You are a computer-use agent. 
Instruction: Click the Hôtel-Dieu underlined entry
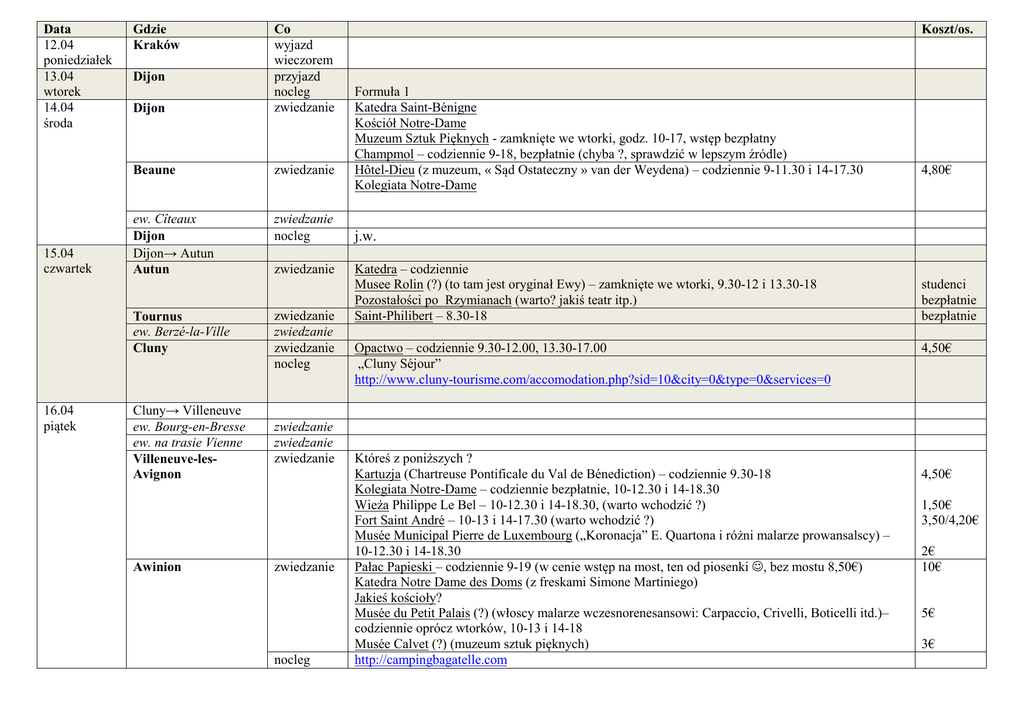(x=378, y=170)
